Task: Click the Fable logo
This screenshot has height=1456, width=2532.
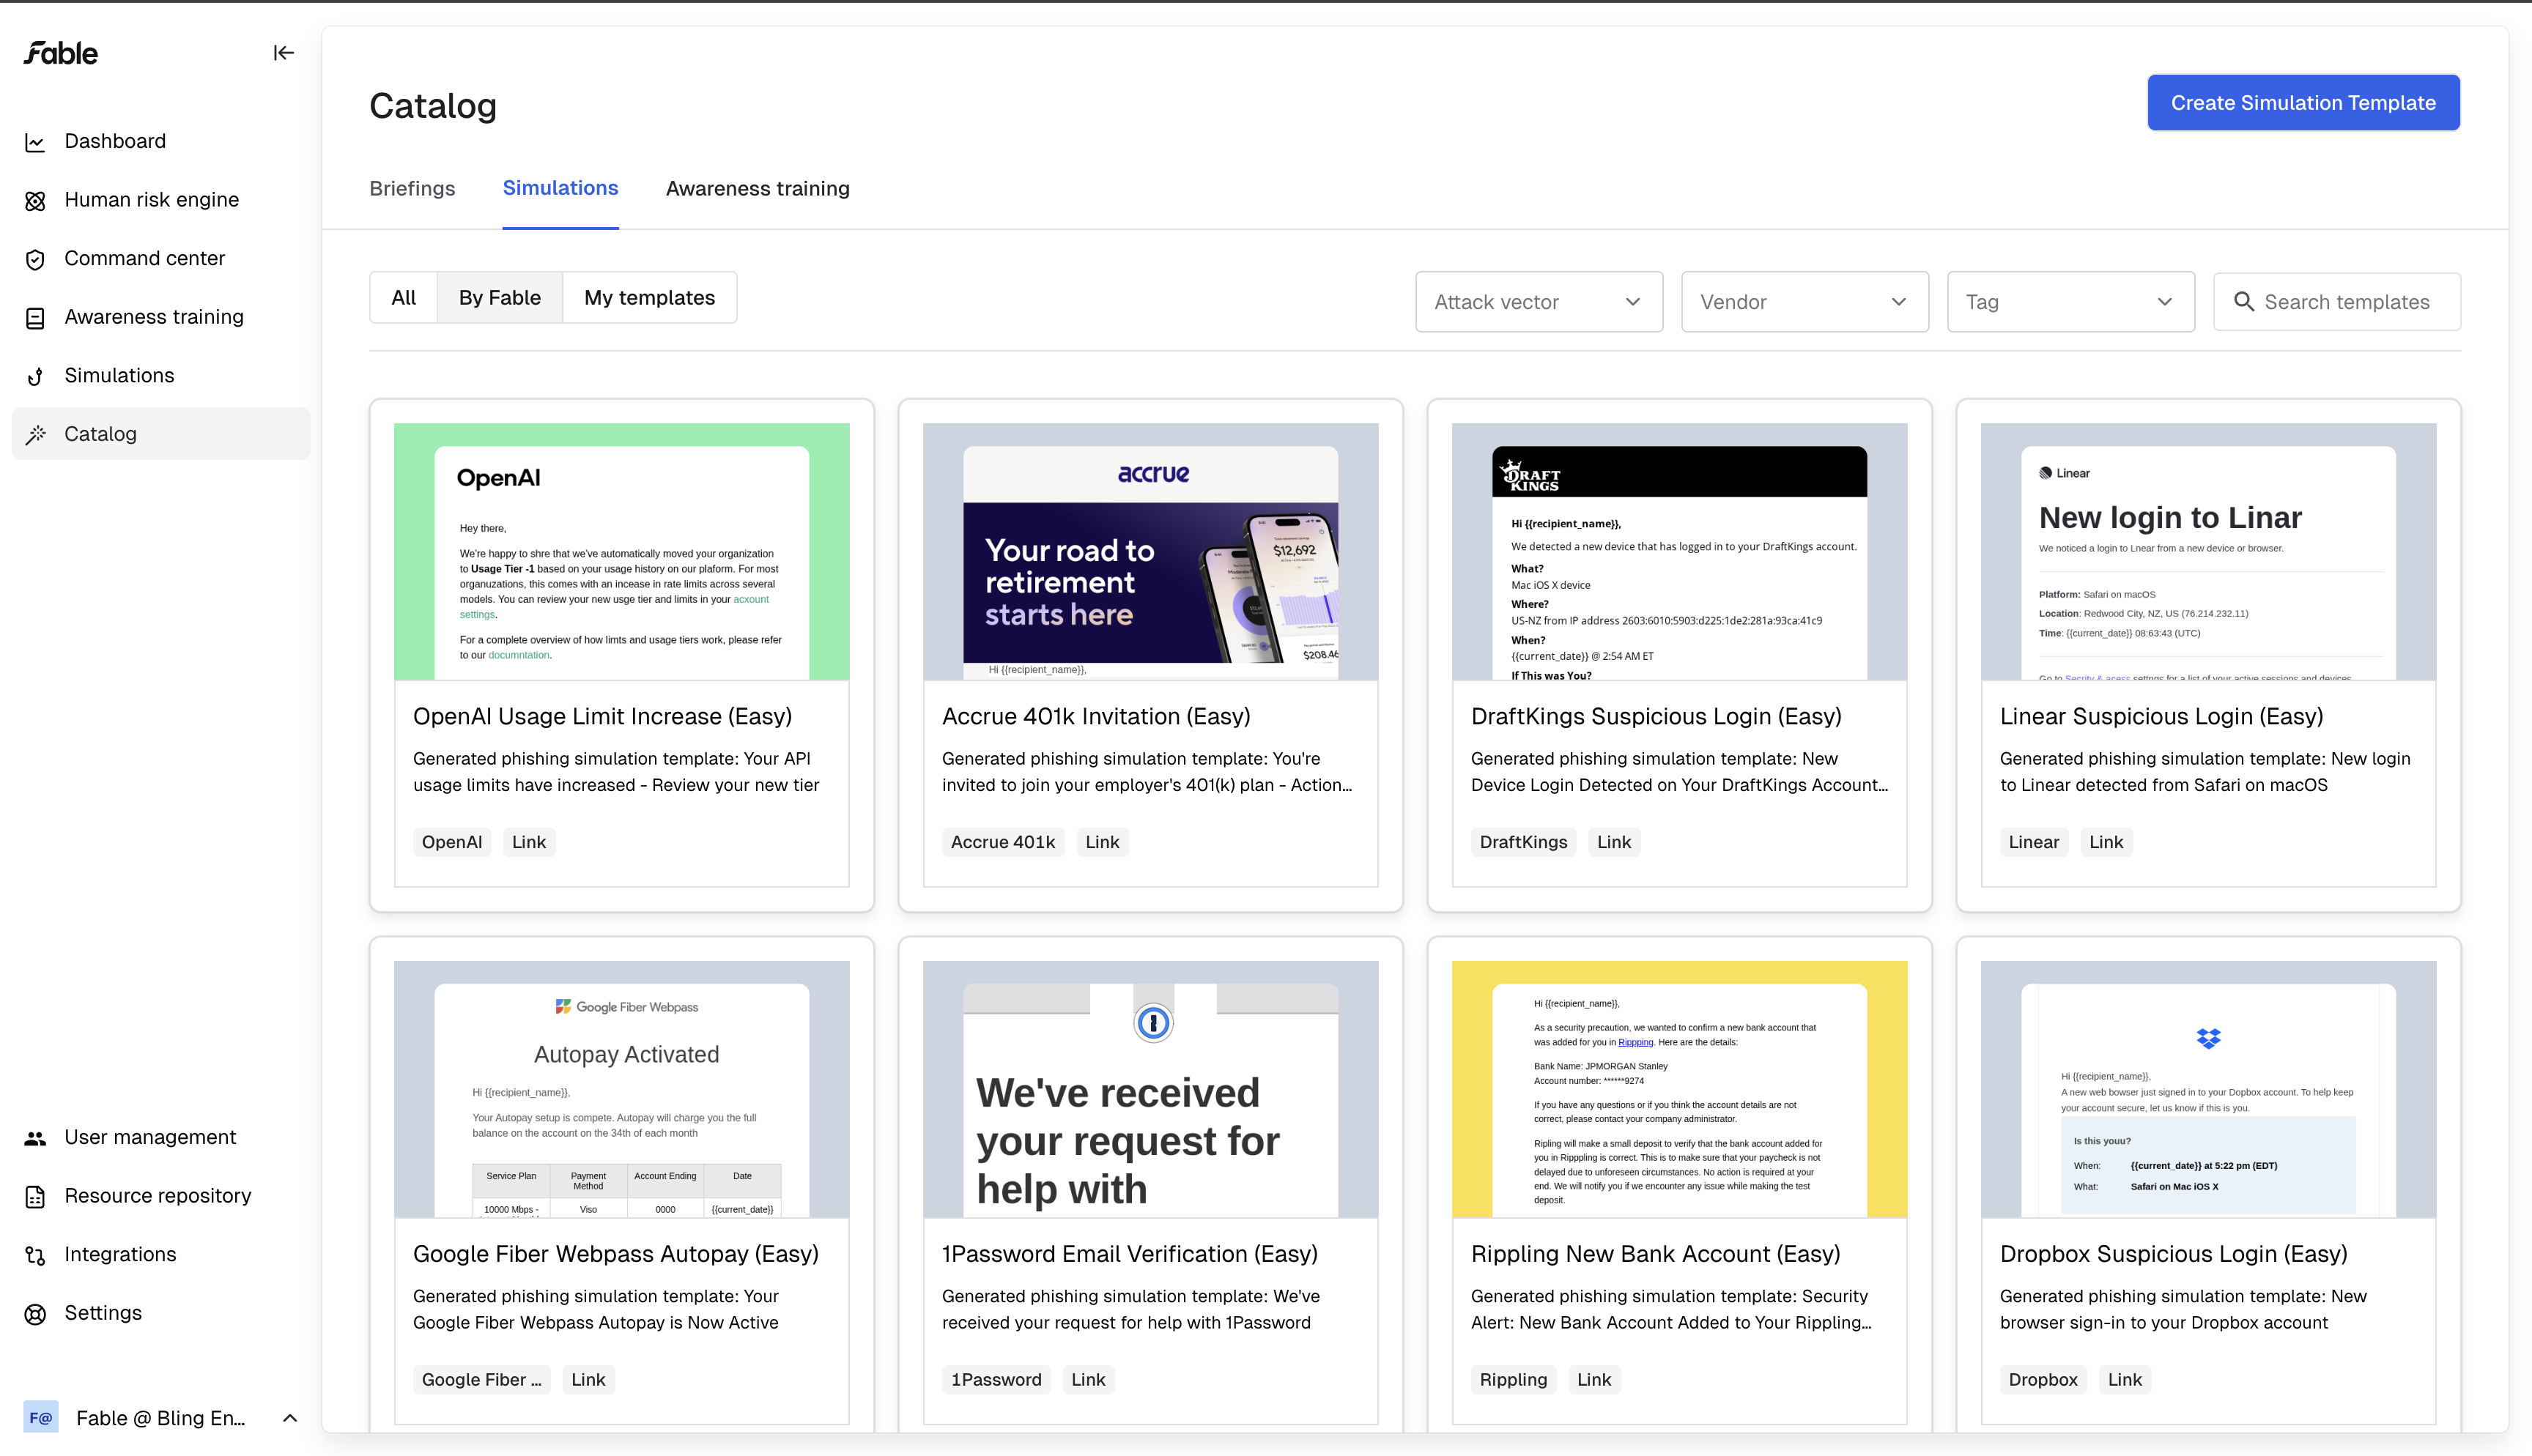Action: [61, 53]
